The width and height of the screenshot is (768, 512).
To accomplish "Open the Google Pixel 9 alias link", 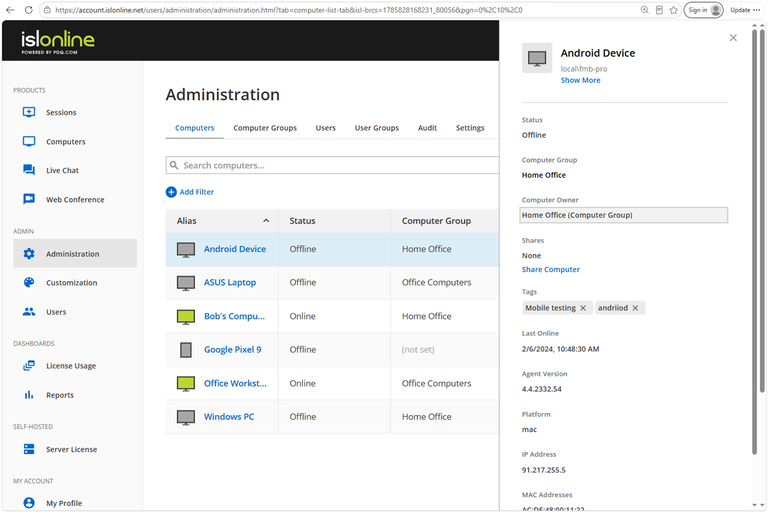I will (x=233, y=350).
